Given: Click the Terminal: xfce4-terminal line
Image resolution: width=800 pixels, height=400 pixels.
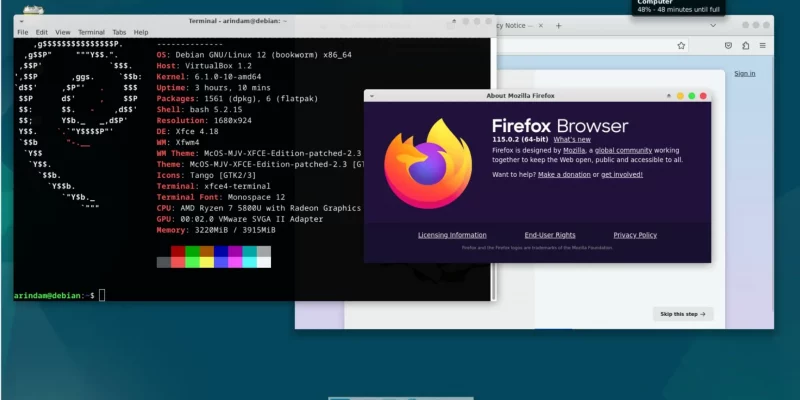Looking at the screenshot, I should tap(214, 186).
